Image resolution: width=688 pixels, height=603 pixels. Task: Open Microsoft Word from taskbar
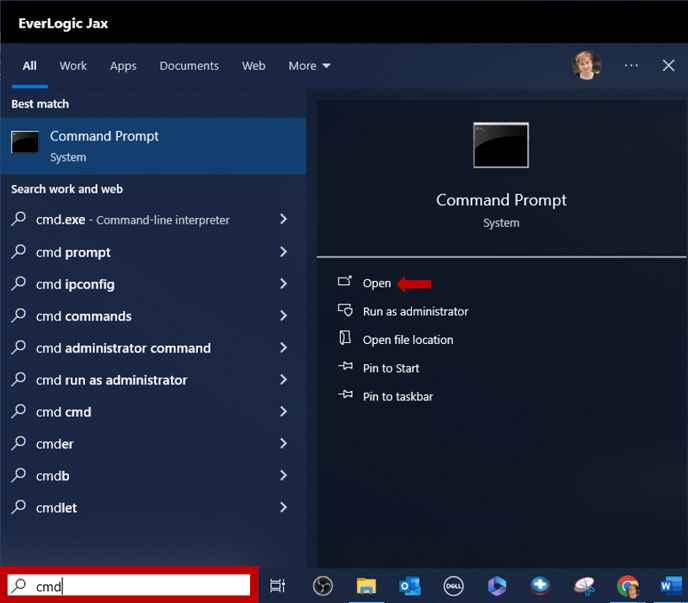click(671, 585)
